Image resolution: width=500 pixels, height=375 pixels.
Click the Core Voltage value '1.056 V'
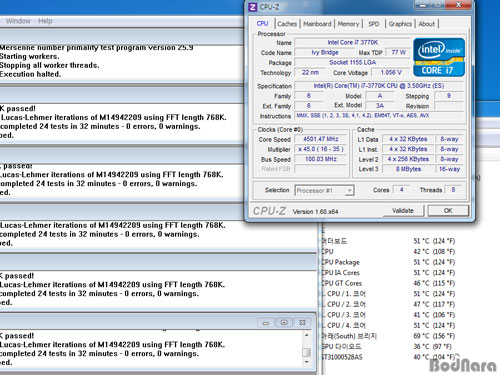(x=391, y=72)
